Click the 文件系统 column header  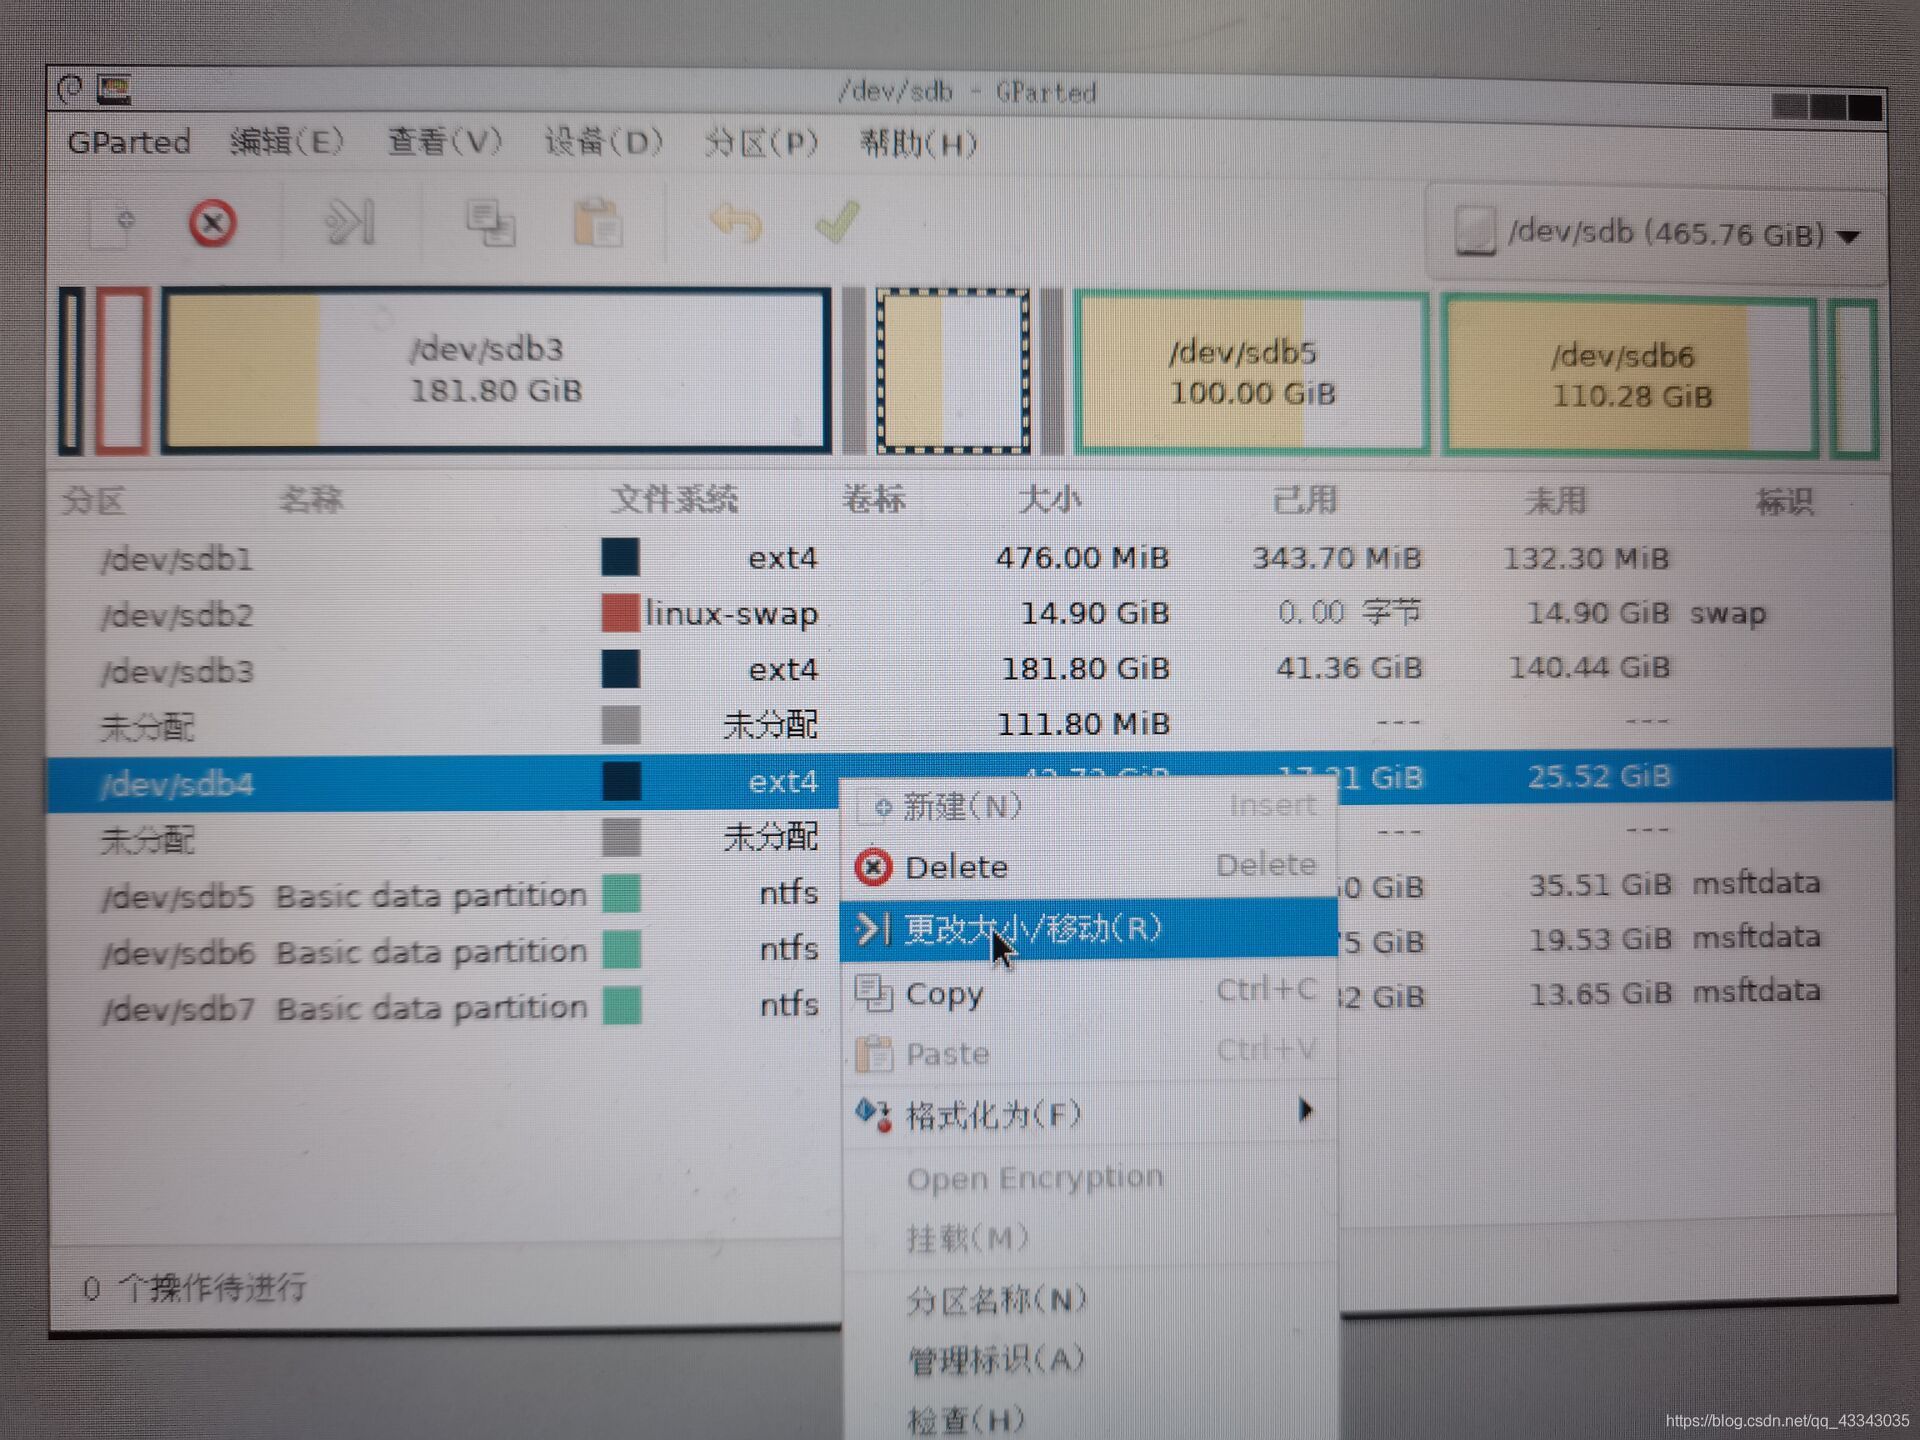coord(674,498)
